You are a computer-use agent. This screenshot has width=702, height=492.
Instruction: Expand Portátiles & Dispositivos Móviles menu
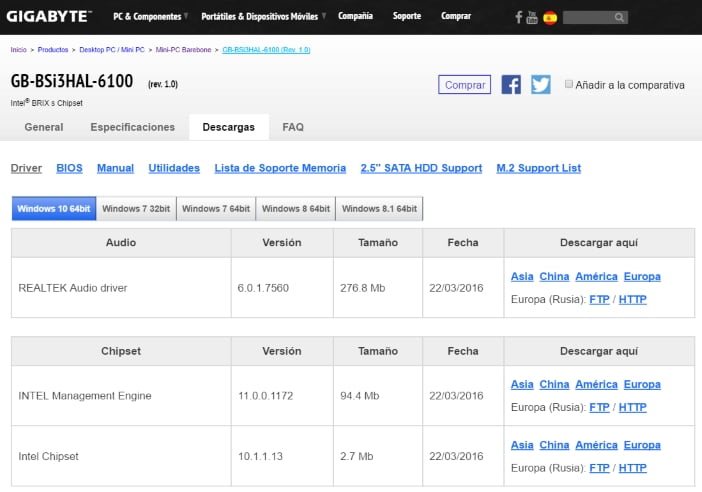(263, 17)
